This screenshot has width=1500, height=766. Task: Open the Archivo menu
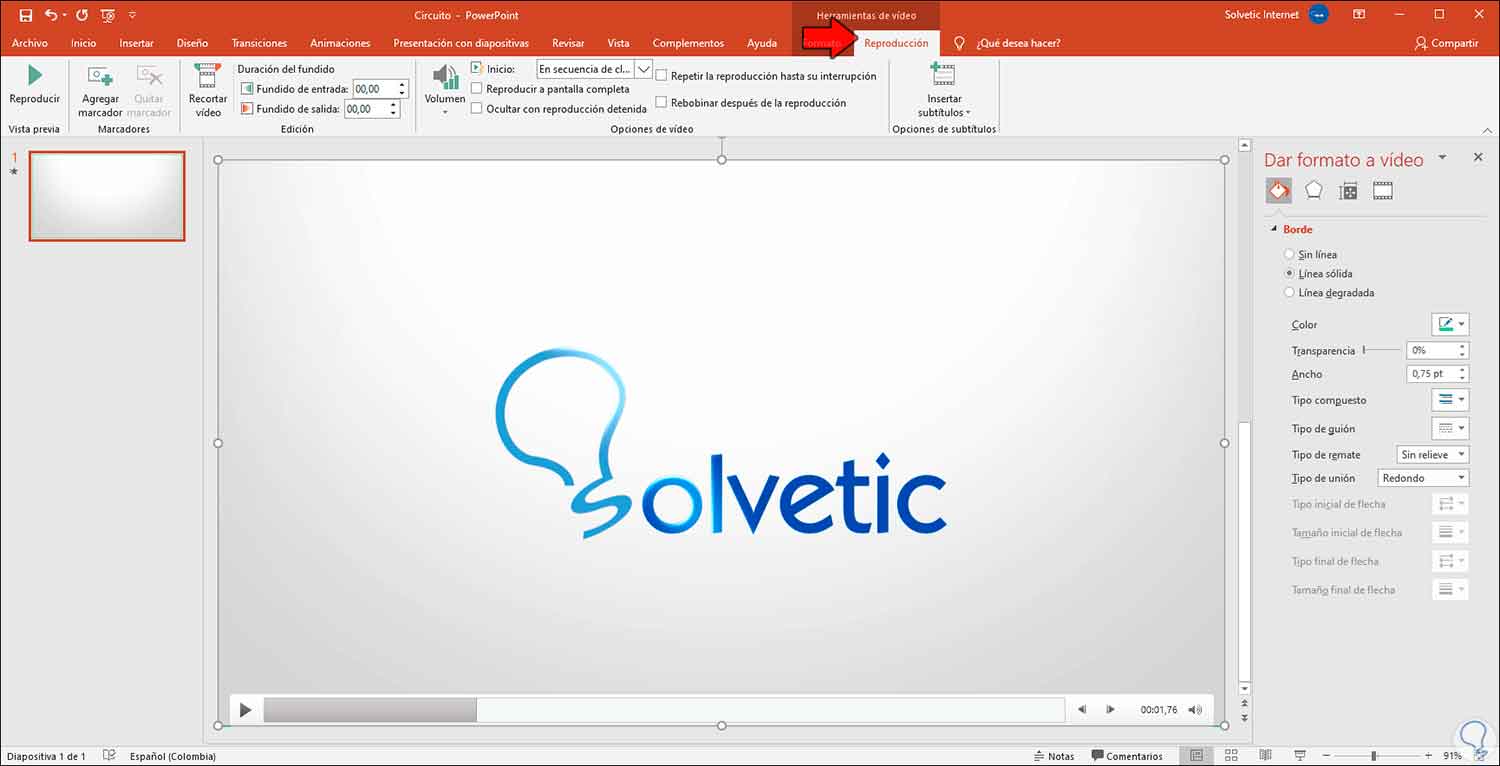30,43
